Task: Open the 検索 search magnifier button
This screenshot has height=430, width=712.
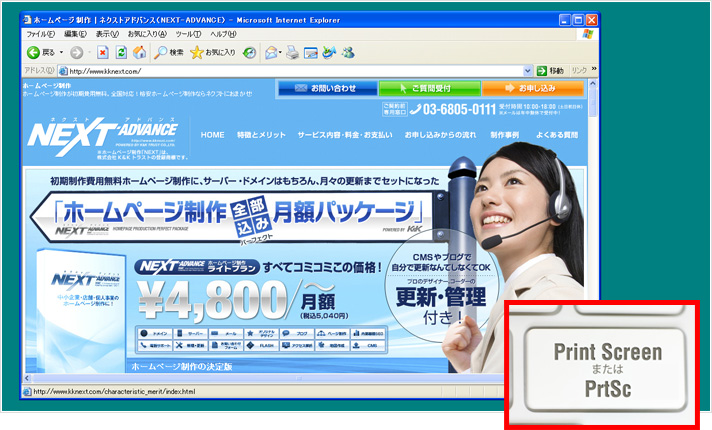Action: 168,53
